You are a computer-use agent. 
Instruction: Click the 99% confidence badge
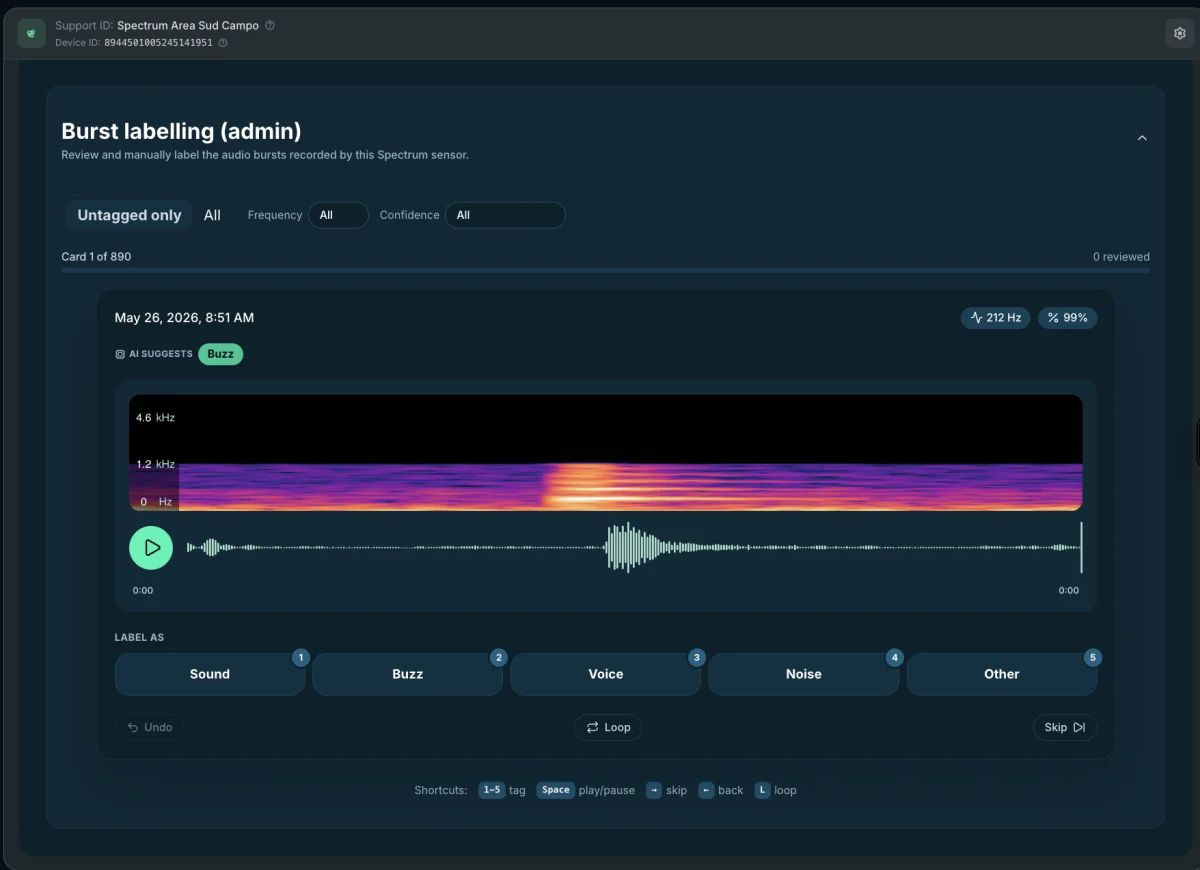pyautogui.click(x=1068, y=318)
